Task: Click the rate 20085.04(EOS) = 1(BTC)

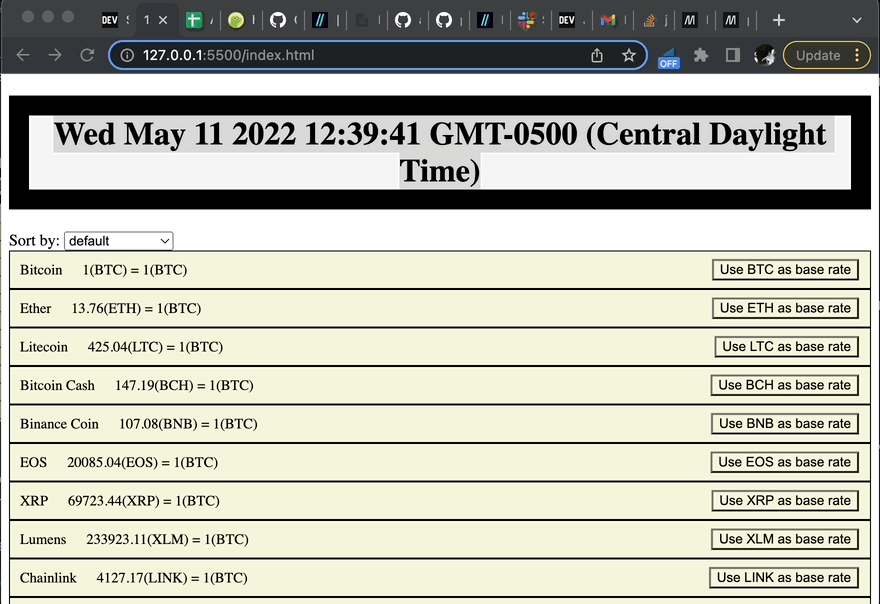Action: (x=143, y=462)
